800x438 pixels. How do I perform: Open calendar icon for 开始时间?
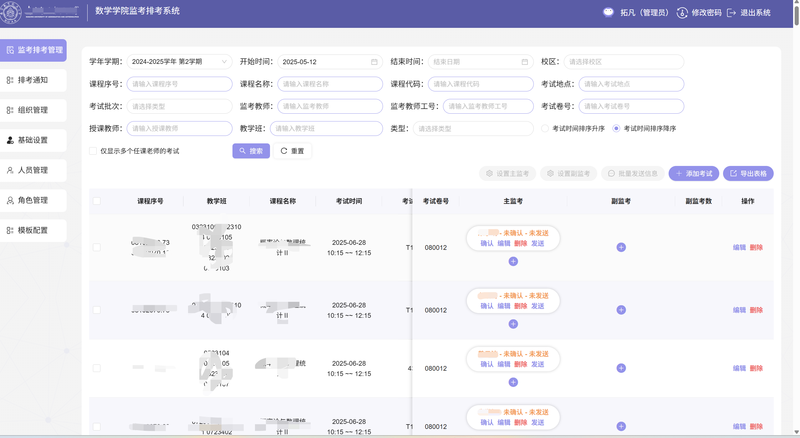point(374,62)
